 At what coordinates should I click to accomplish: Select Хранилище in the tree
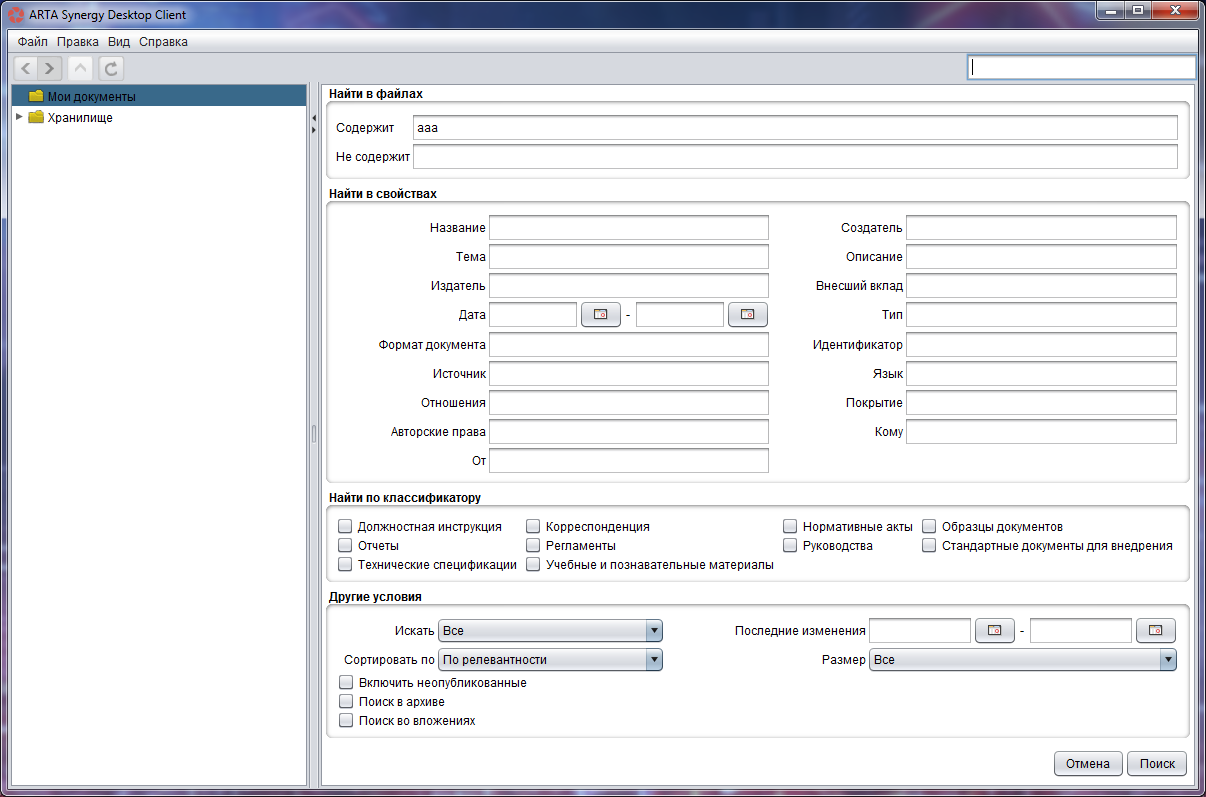[80, 117]
